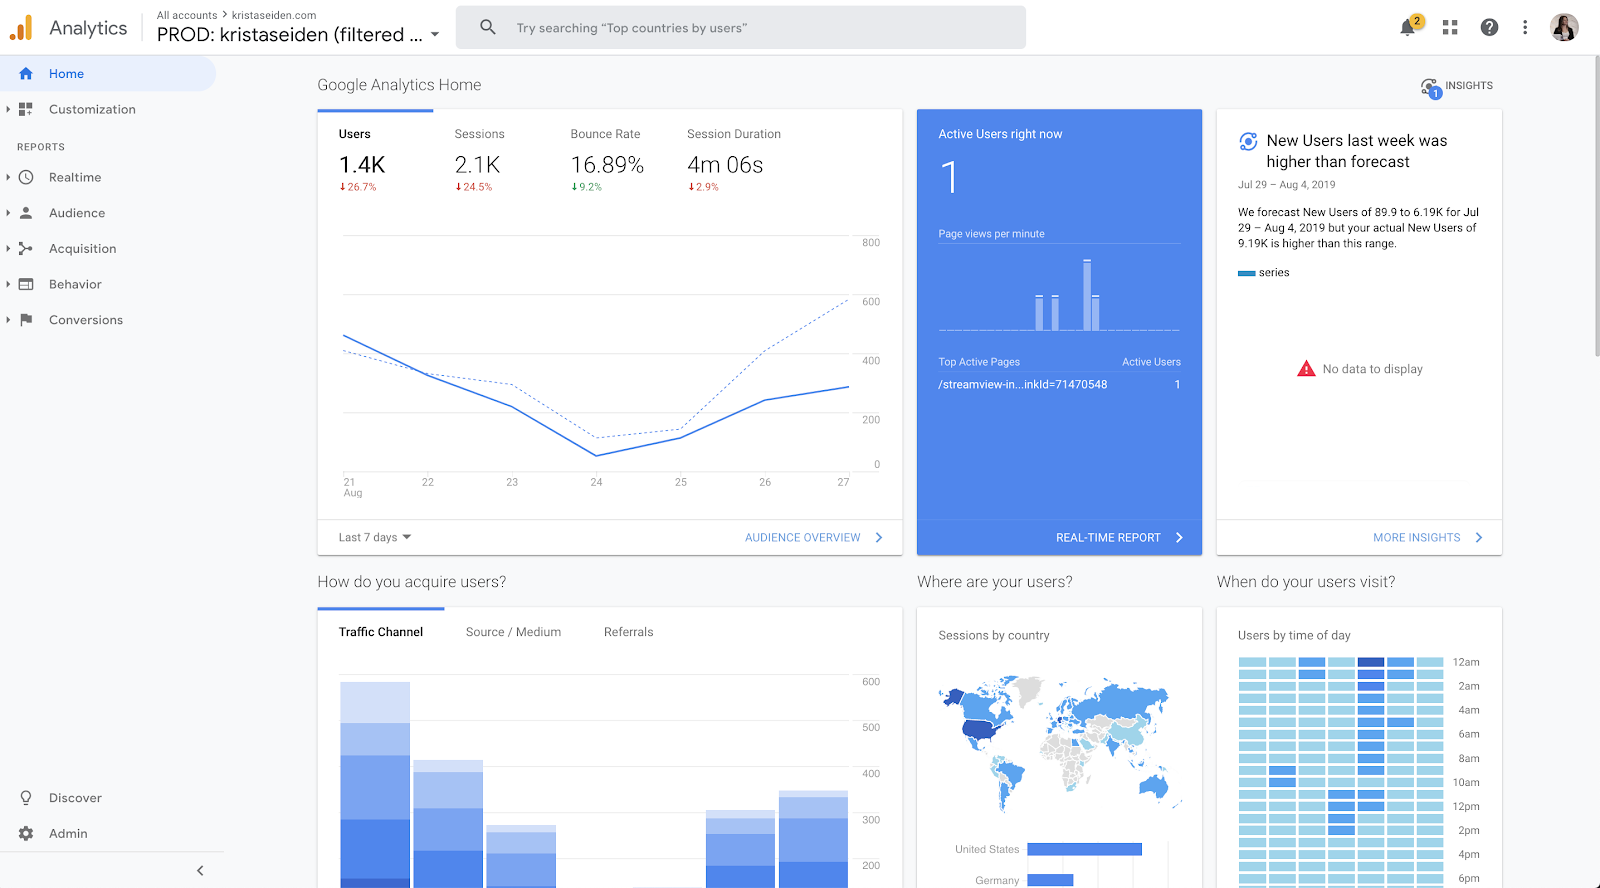This screenshot has width=1600, height=888.
Task: Open the Google apps grid icon
Action: 1450,28
